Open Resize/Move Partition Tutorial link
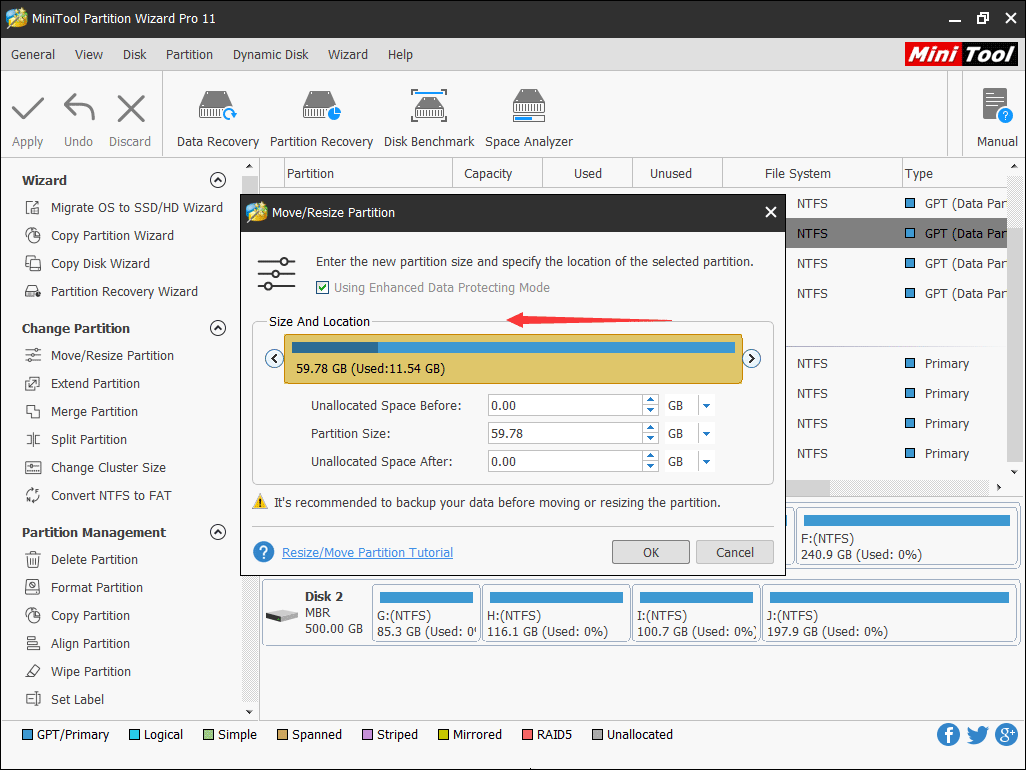The image size is (1026, 770). (x=367, y=552)
